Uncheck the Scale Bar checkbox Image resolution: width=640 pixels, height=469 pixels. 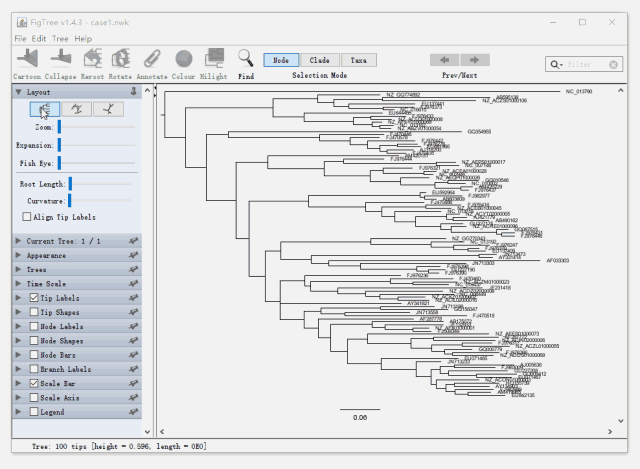pyautogui.click(x=34, y=383)
